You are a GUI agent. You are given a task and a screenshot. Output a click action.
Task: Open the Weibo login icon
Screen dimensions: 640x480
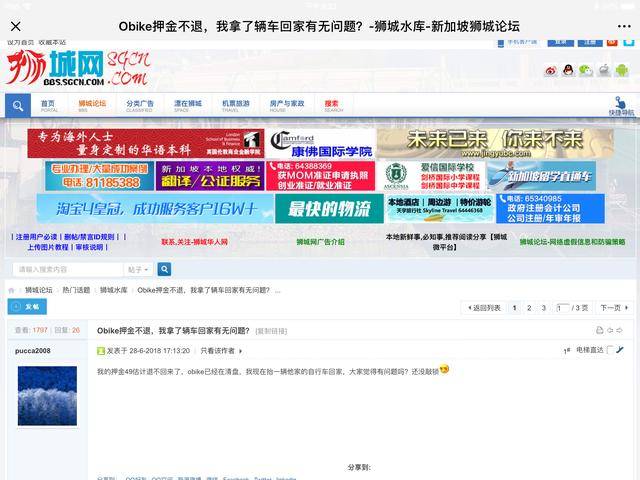click(x=551, y=70)
